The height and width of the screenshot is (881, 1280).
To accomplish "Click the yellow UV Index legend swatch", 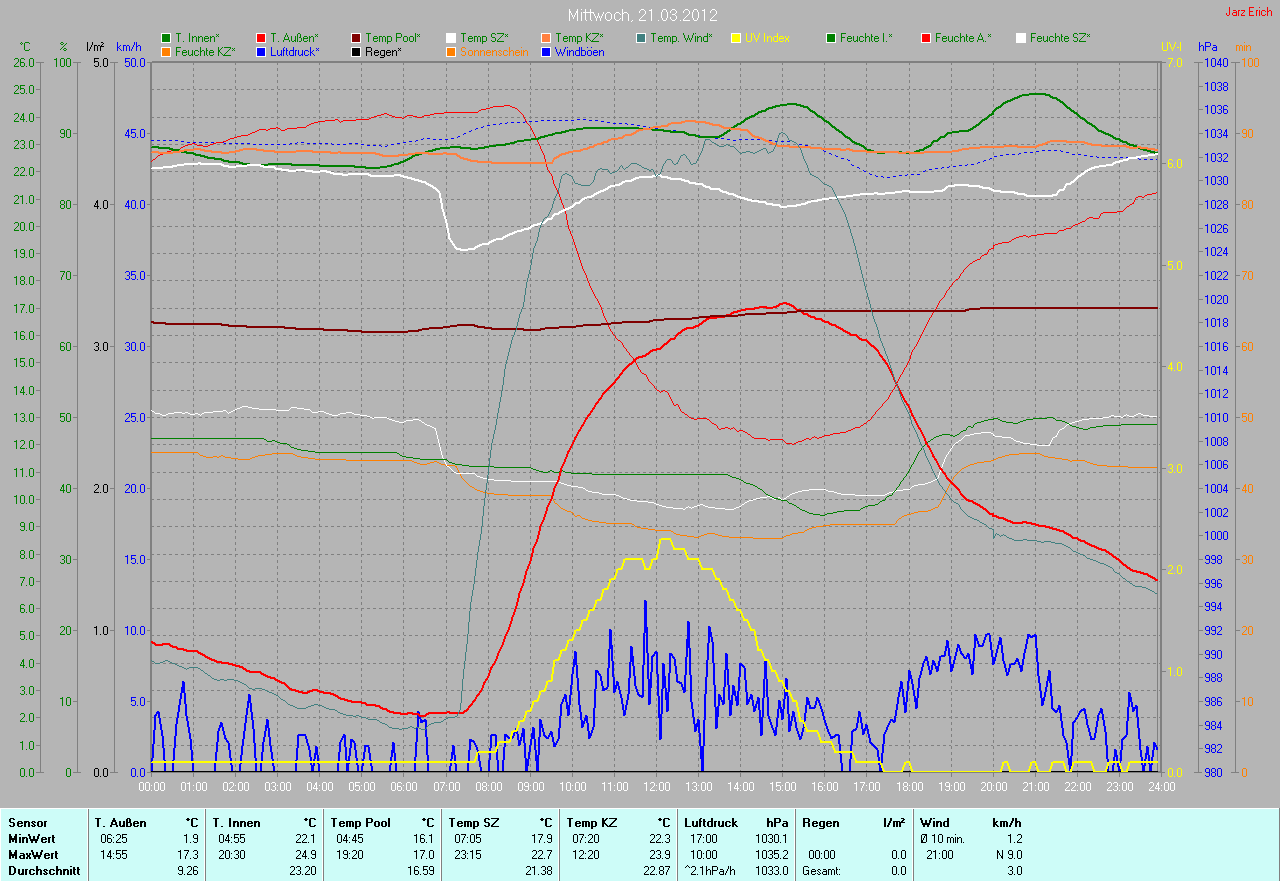I will coord(737,38).
